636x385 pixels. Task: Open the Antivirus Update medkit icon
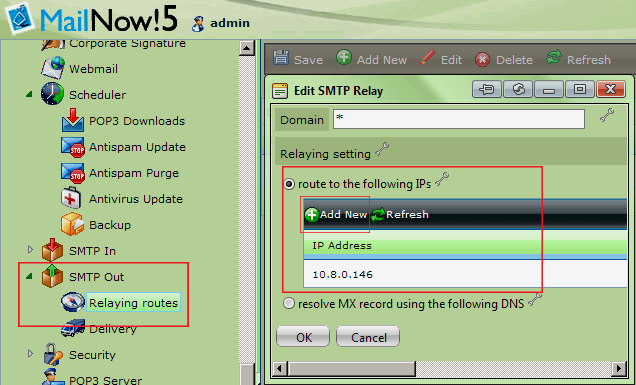[71, 198]
